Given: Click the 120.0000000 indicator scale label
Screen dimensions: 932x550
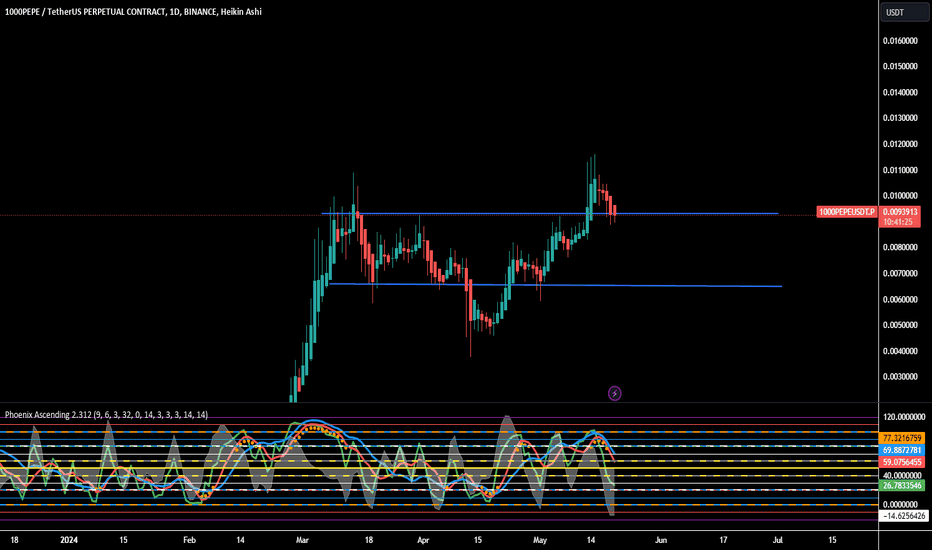Looking at the screenshot, I should pos(903,417).
